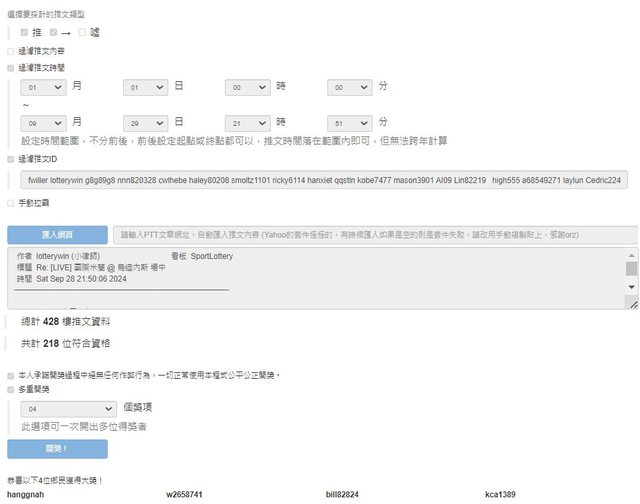Screen dimensions: 640x504
Task: Enable the 過濾推文內容 content filter checkbox
Action: point(11,50)
